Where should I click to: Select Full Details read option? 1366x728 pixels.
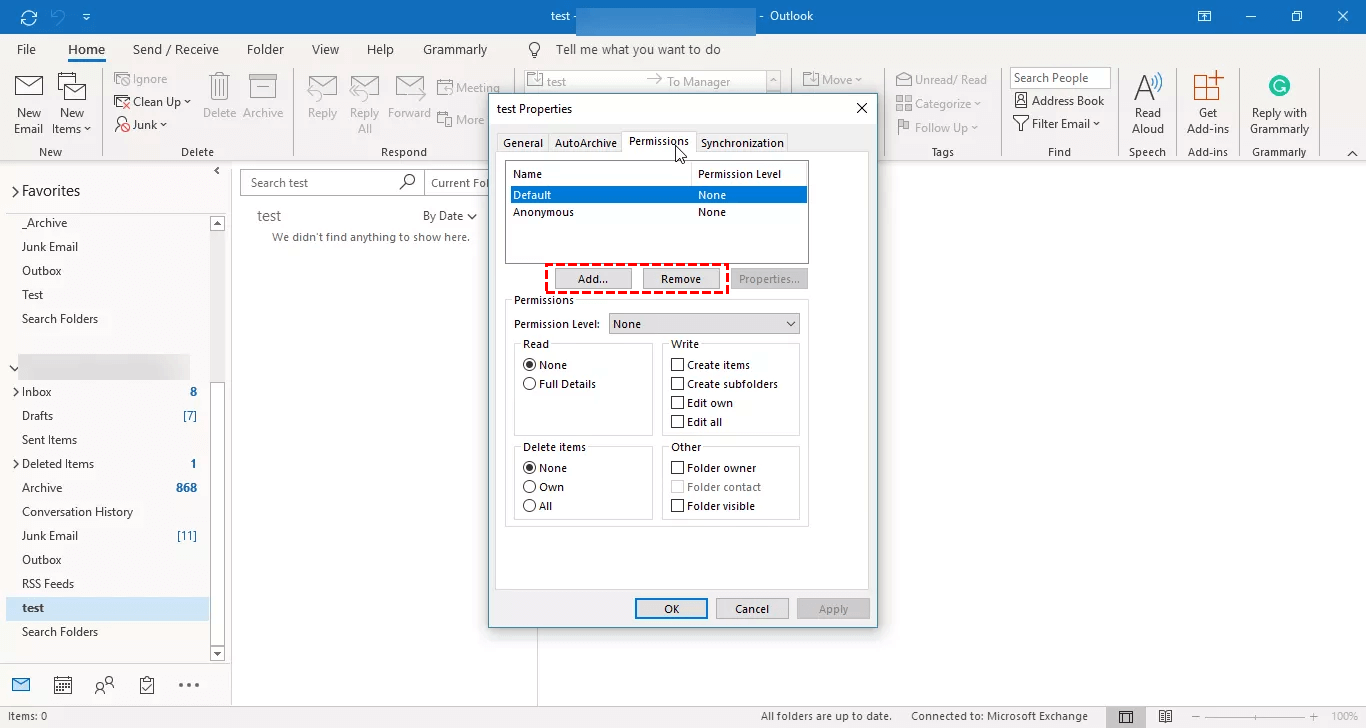pos(530,384)
